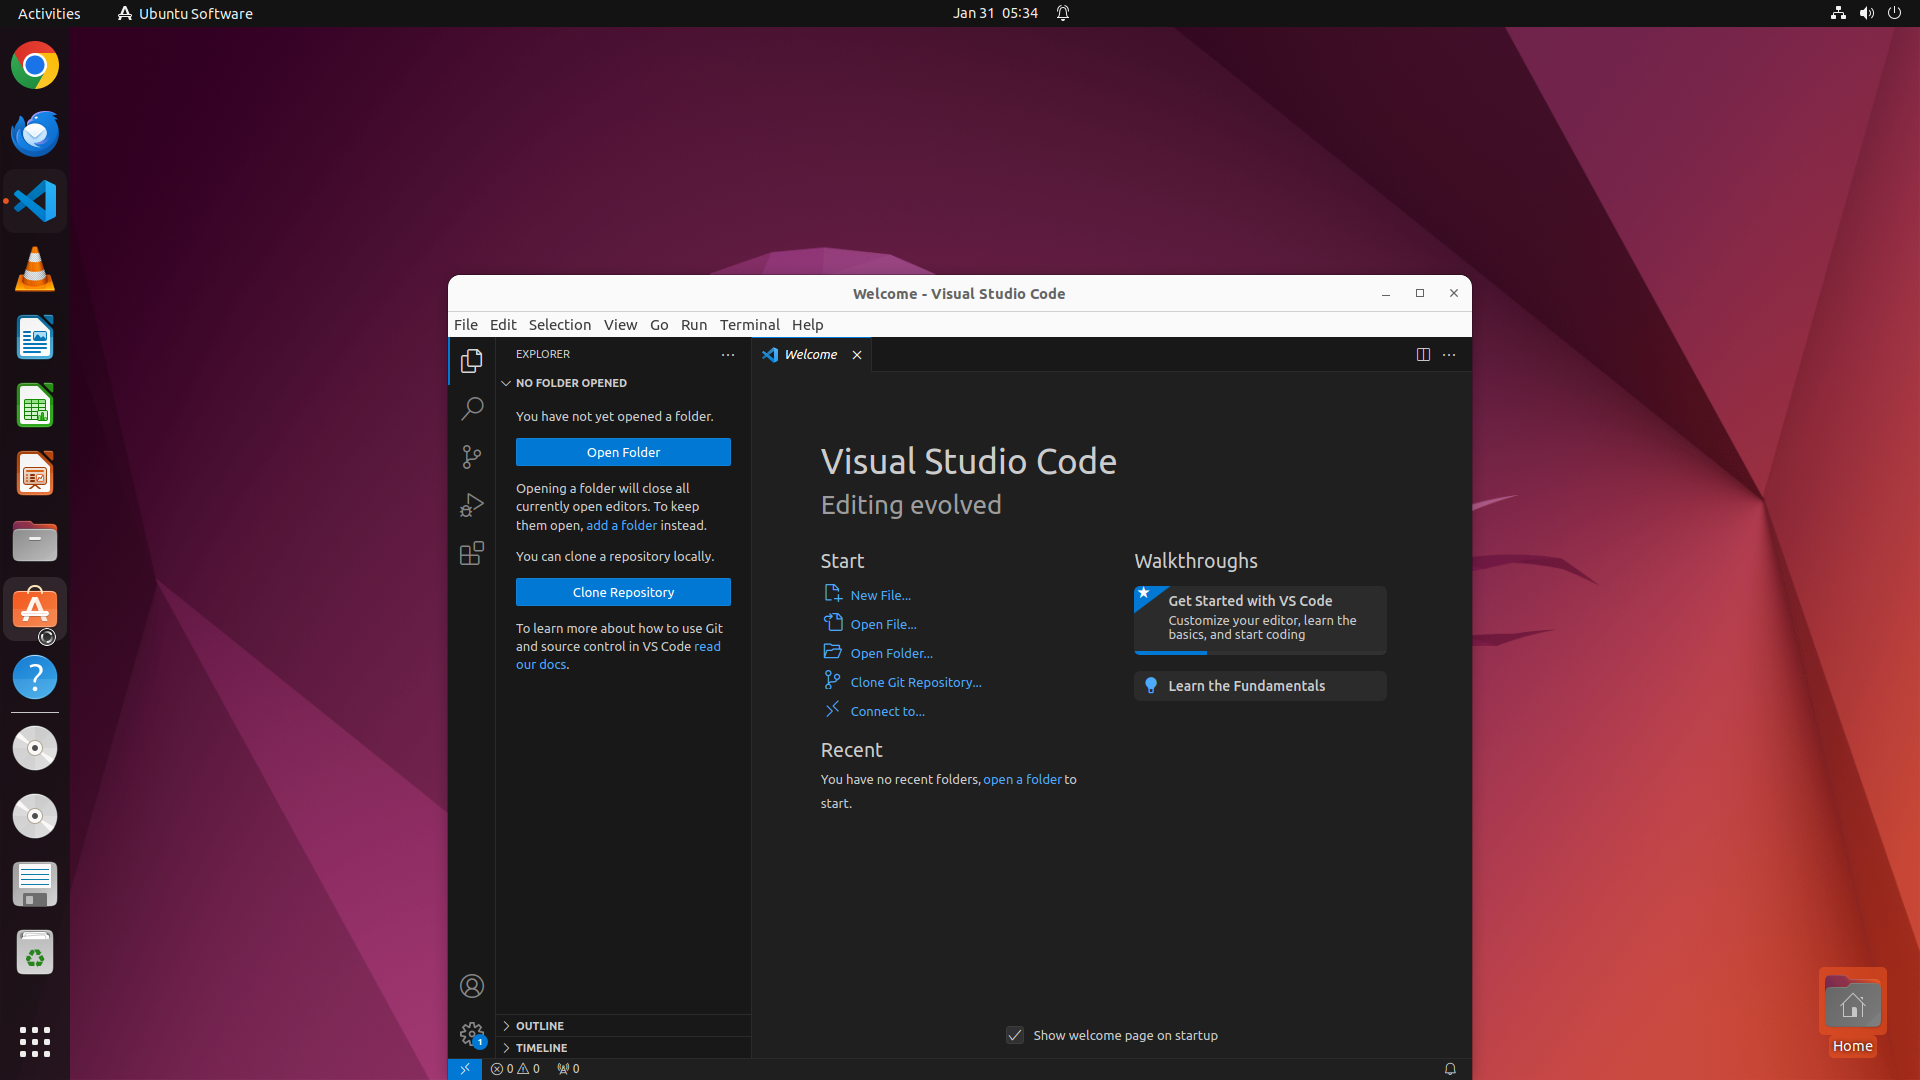Screen dimensions: 1920x1080
Task: Open the Terminal menu
Action: pyautogui.click(x=749, y=325)
